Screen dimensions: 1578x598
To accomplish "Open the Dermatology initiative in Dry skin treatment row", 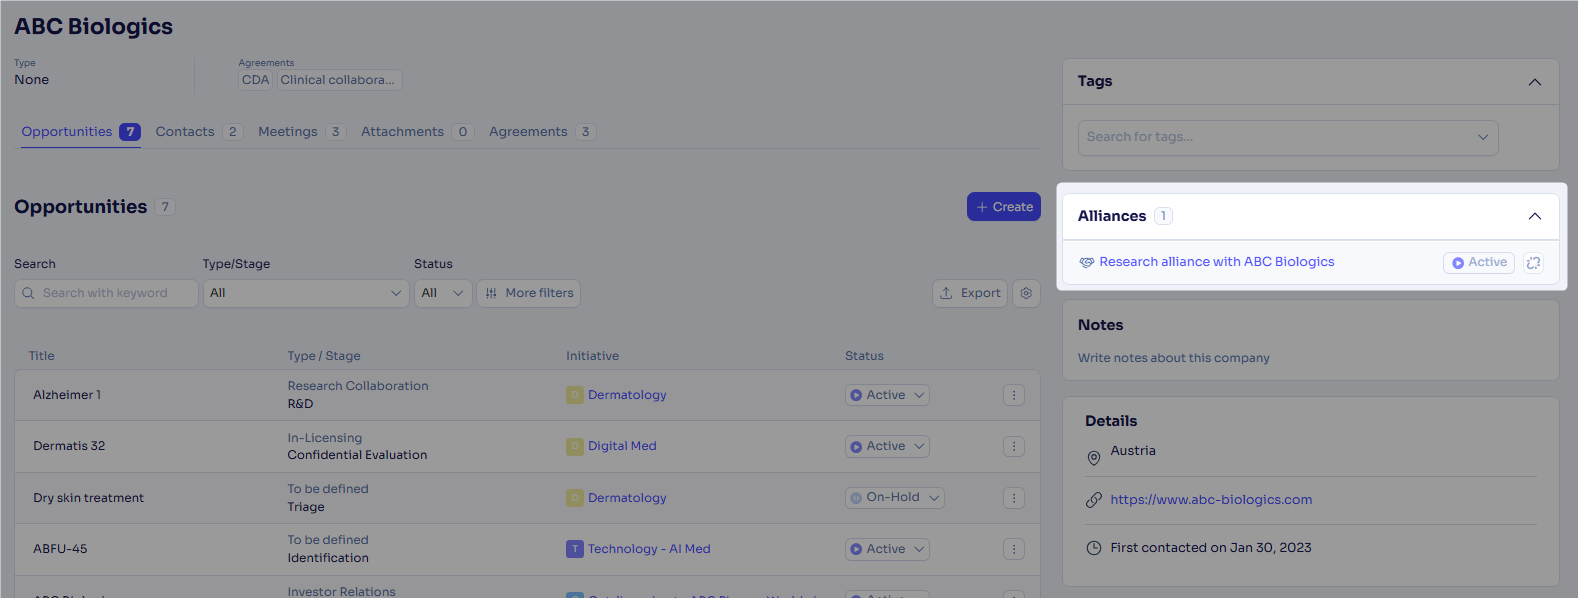I will pos(627,498).
